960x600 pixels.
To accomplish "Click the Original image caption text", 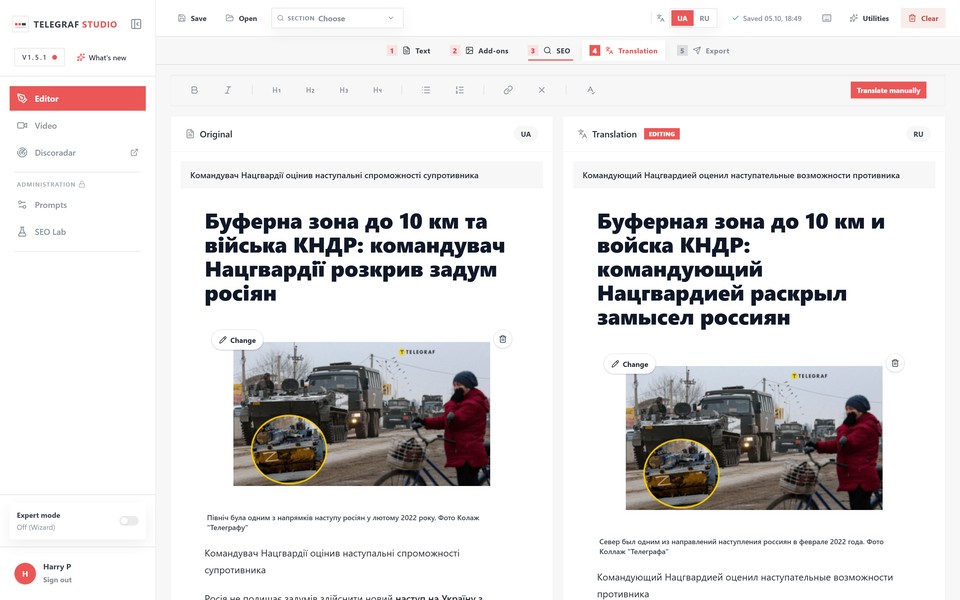I will pos(343,522).
